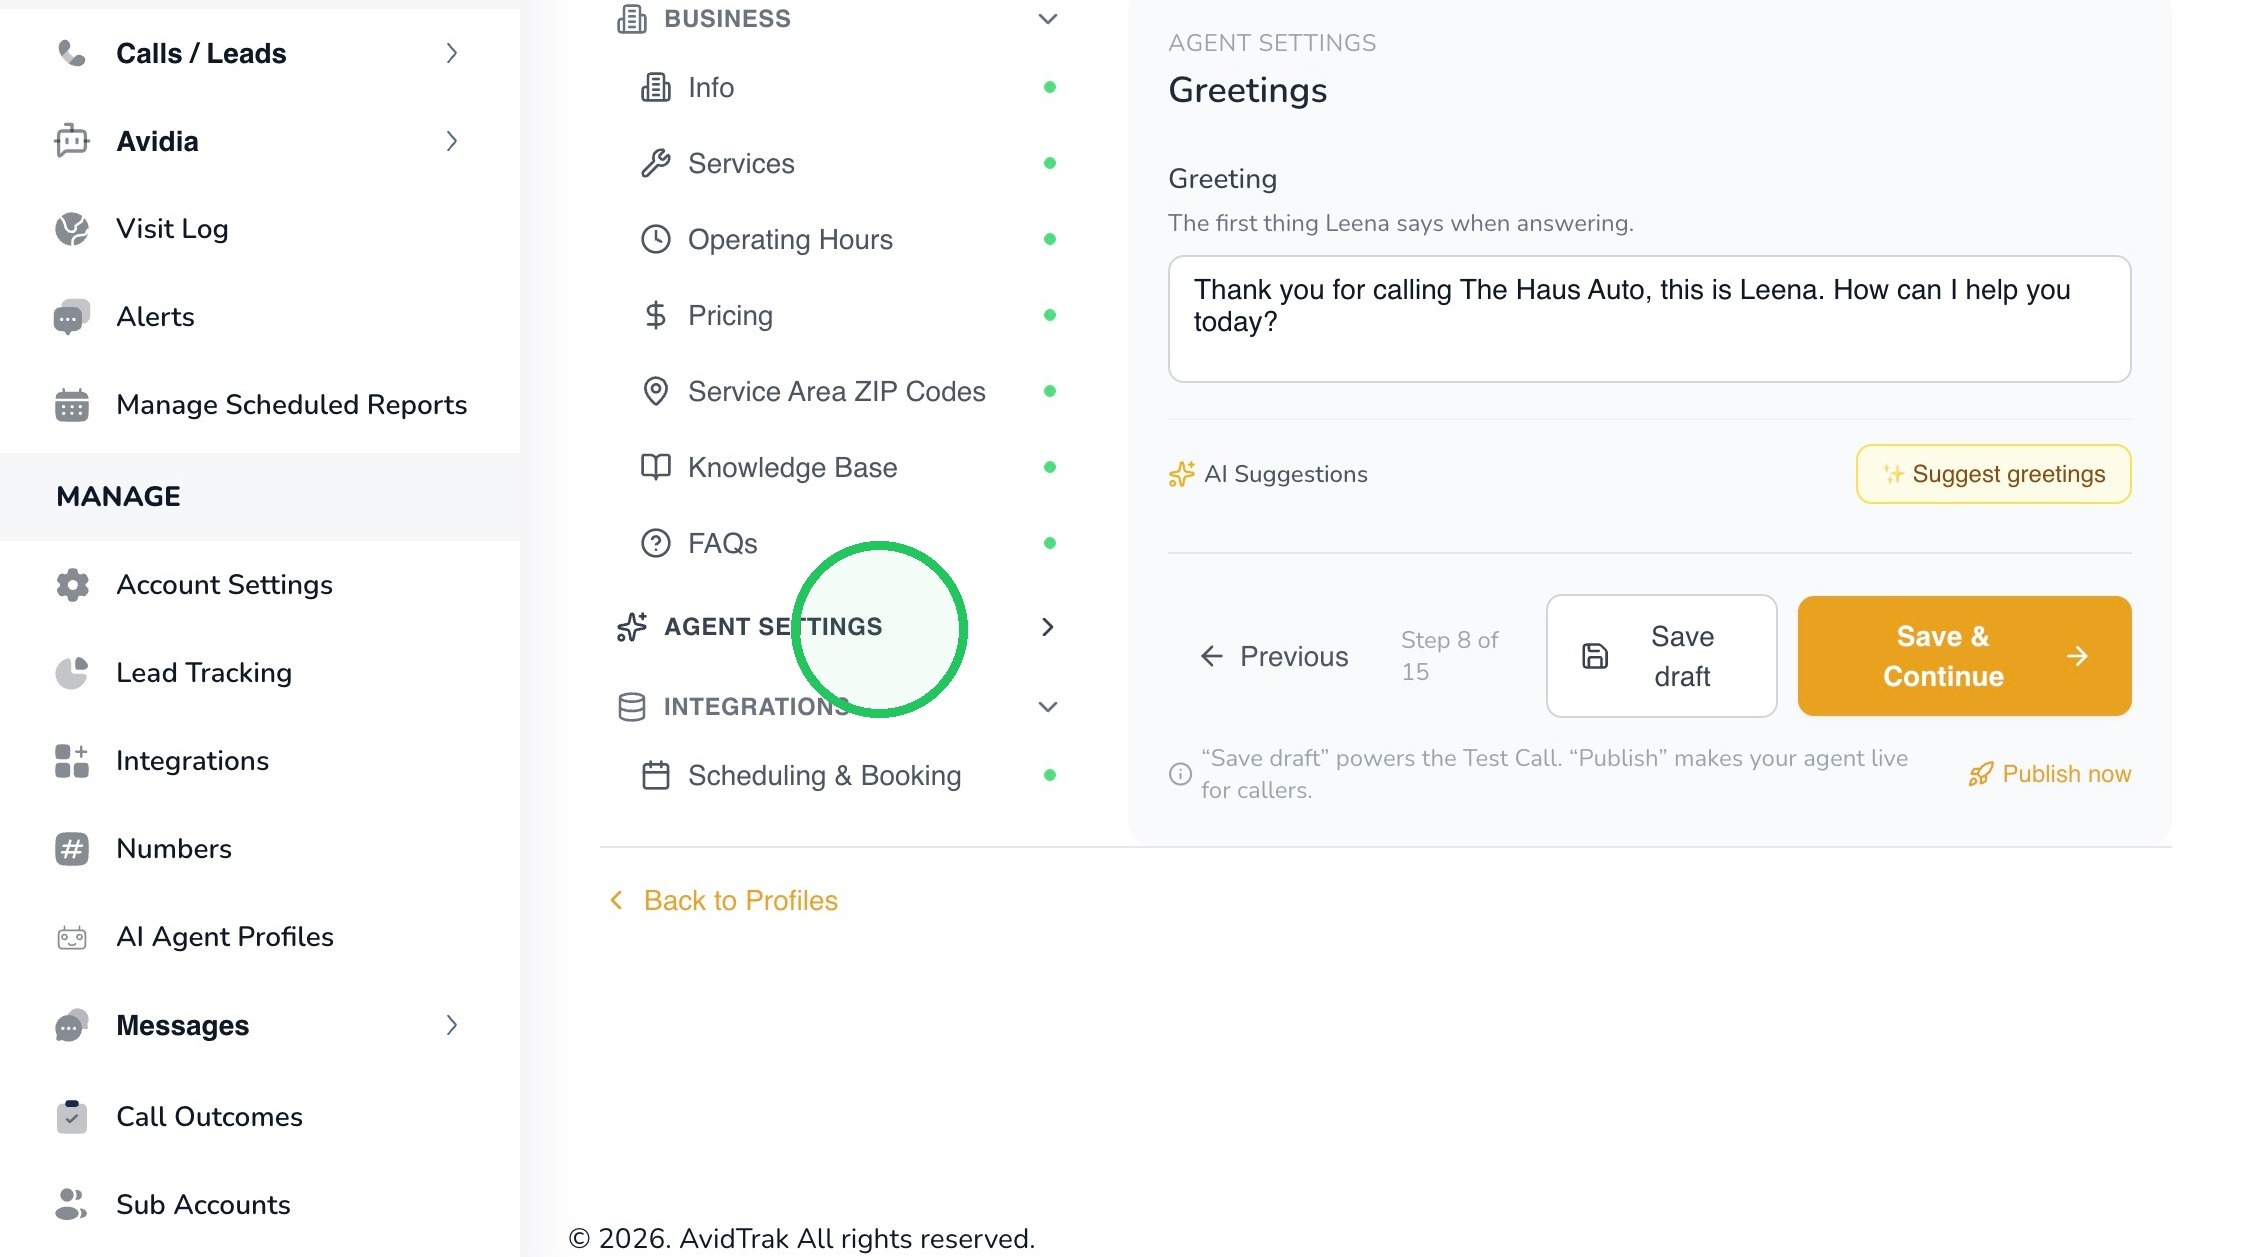Open Lead Tracking in sidebar
Image resolution: width=2252 pixels, height=1257 pixels.
(204, 673)
